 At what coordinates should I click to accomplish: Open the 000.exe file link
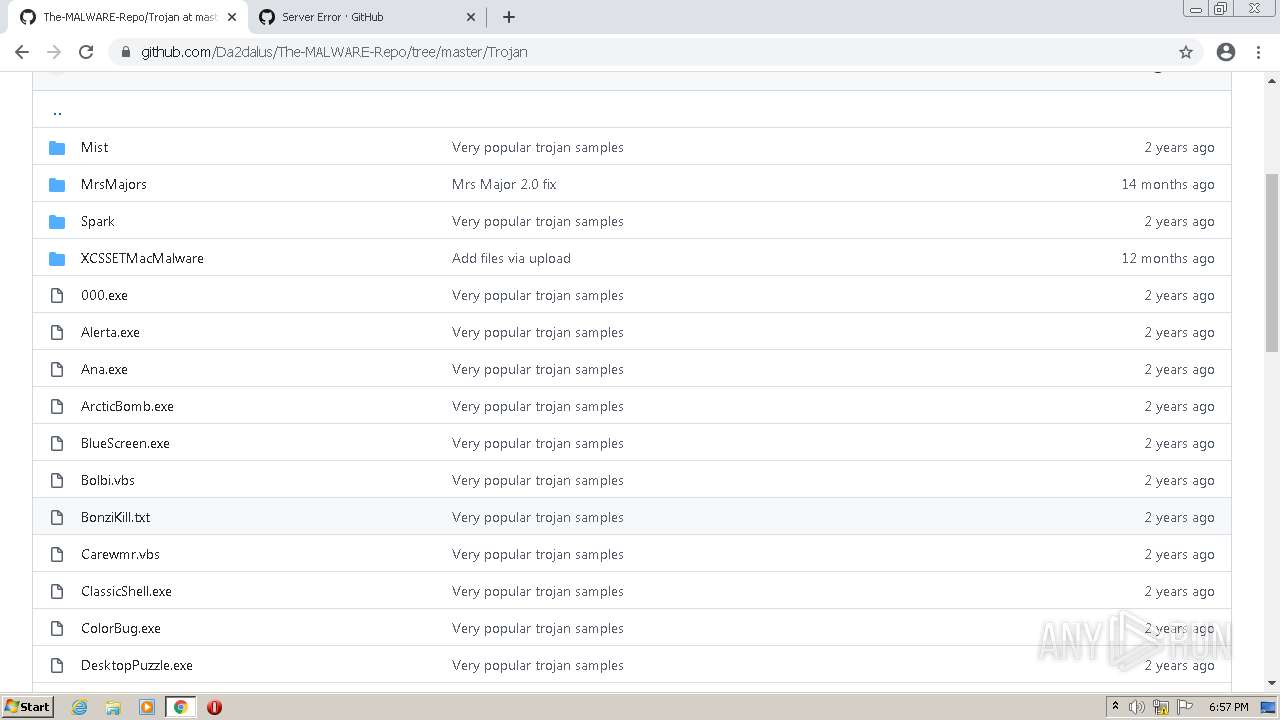click(x=104, y=295)
